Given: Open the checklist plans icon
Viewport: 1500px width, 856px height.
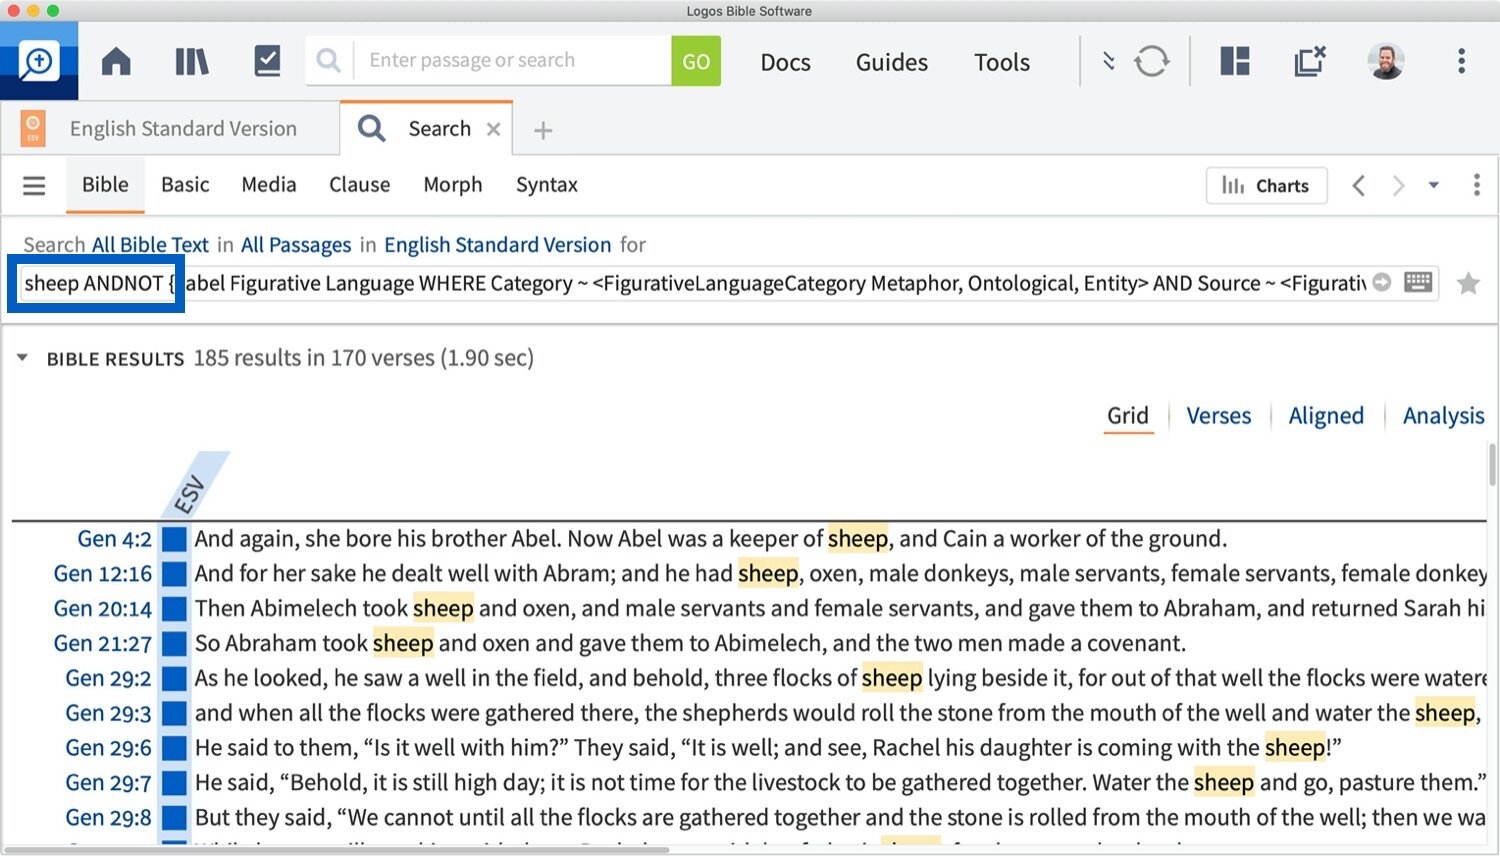Looking at the screenshot, I should click(x=267, y=61).
